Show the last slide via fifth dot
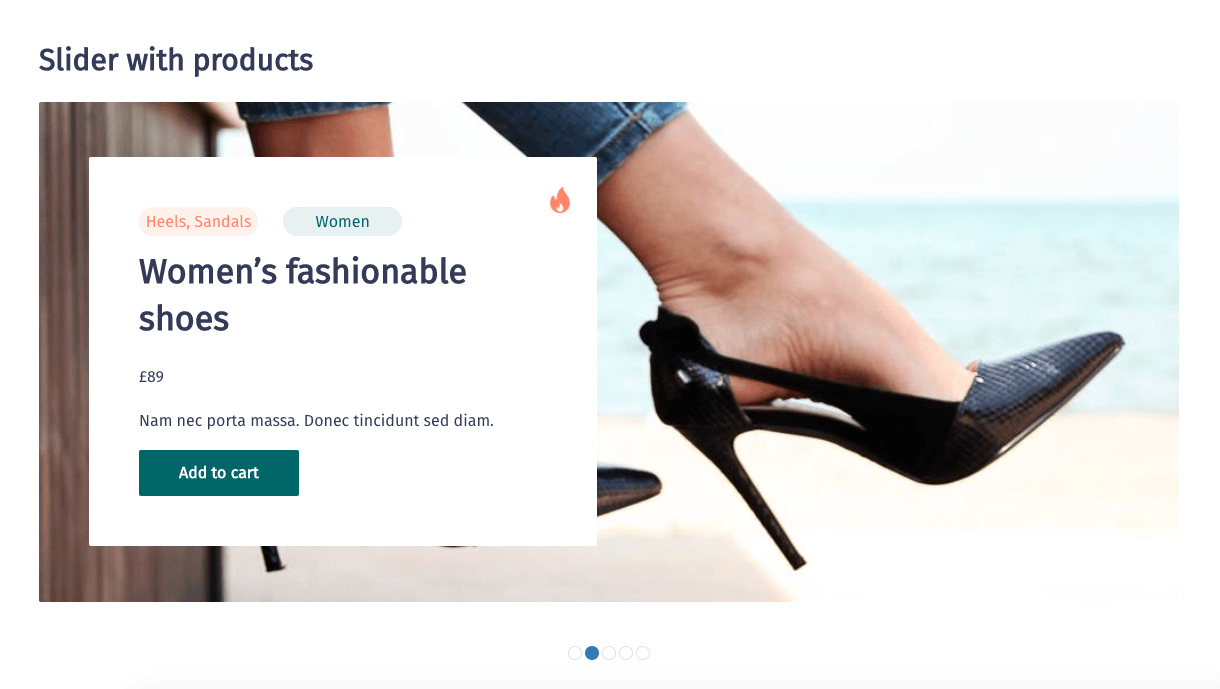Image resolution: width=1220 pixels, height=689 pixels. (643, 653)
